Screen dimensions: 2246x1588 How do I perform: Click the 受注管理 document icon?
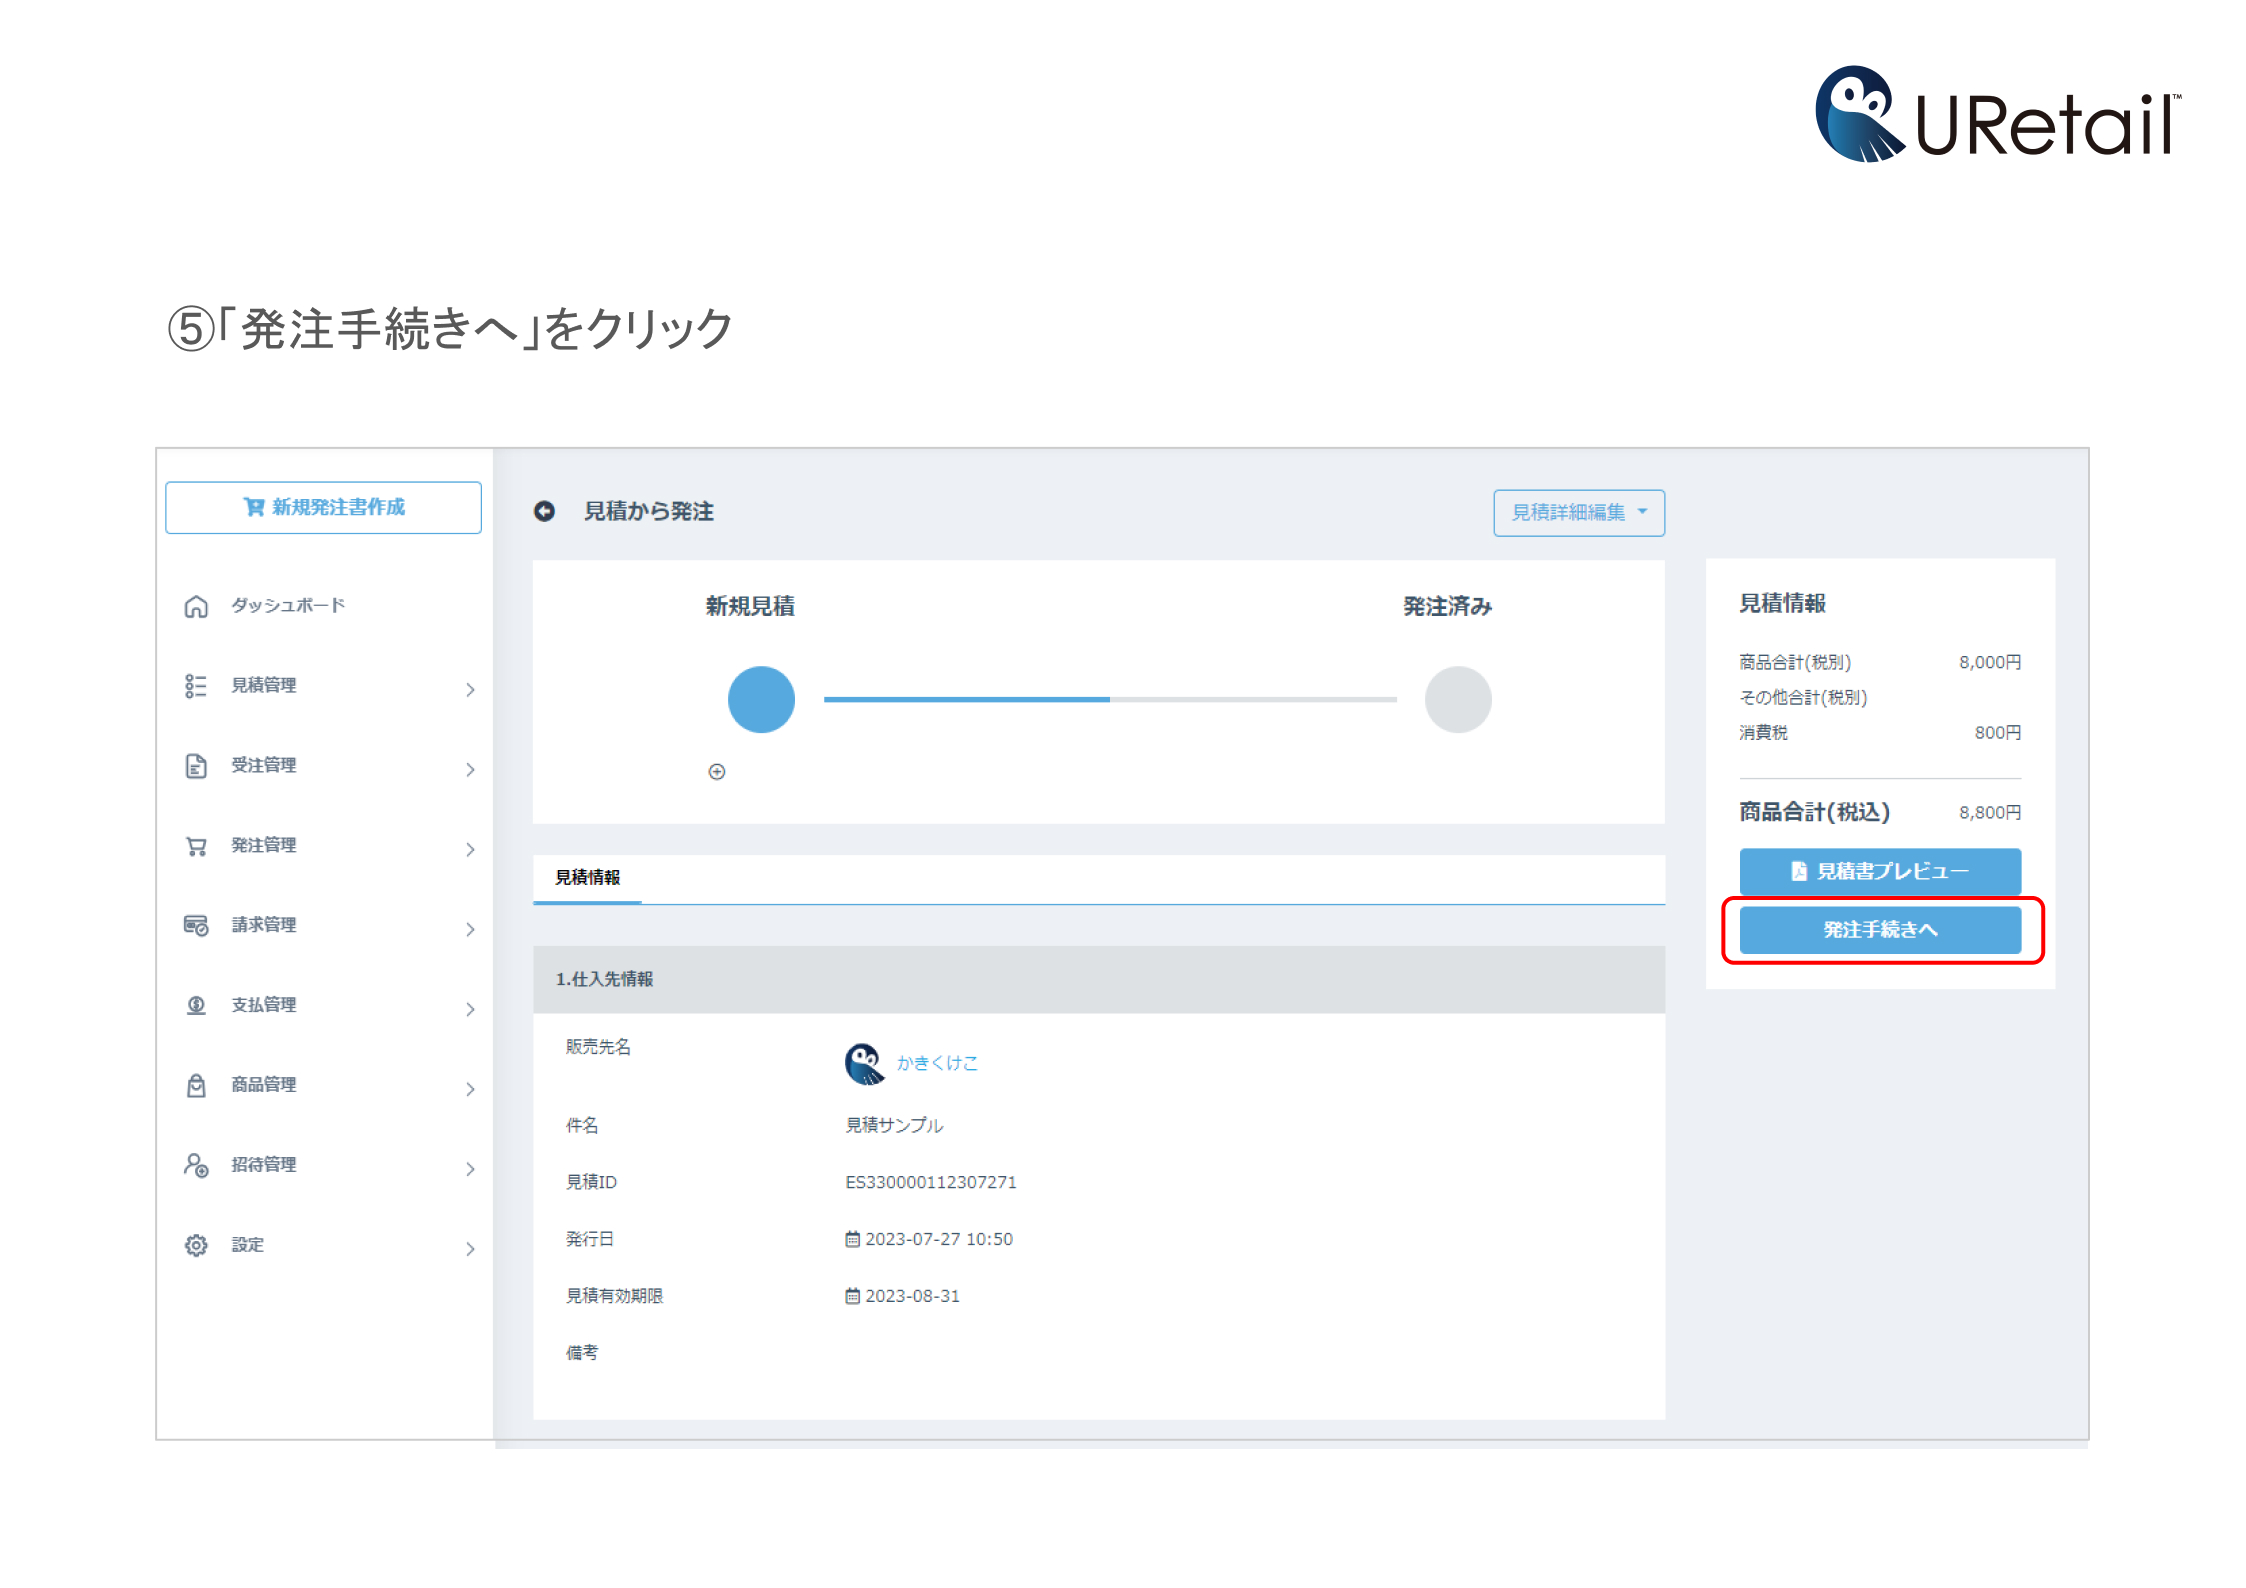[x=196, y=766]
